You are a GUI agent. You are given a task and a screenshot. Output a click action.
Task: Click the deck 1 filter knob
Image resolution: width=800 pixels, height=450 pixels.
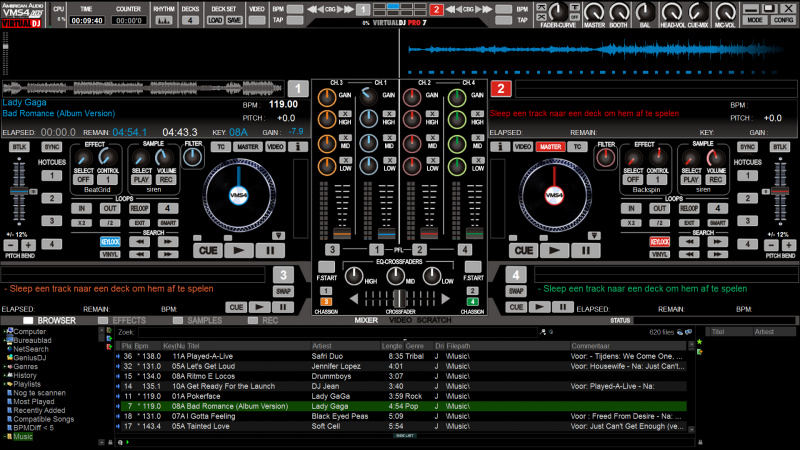[192, 158]
